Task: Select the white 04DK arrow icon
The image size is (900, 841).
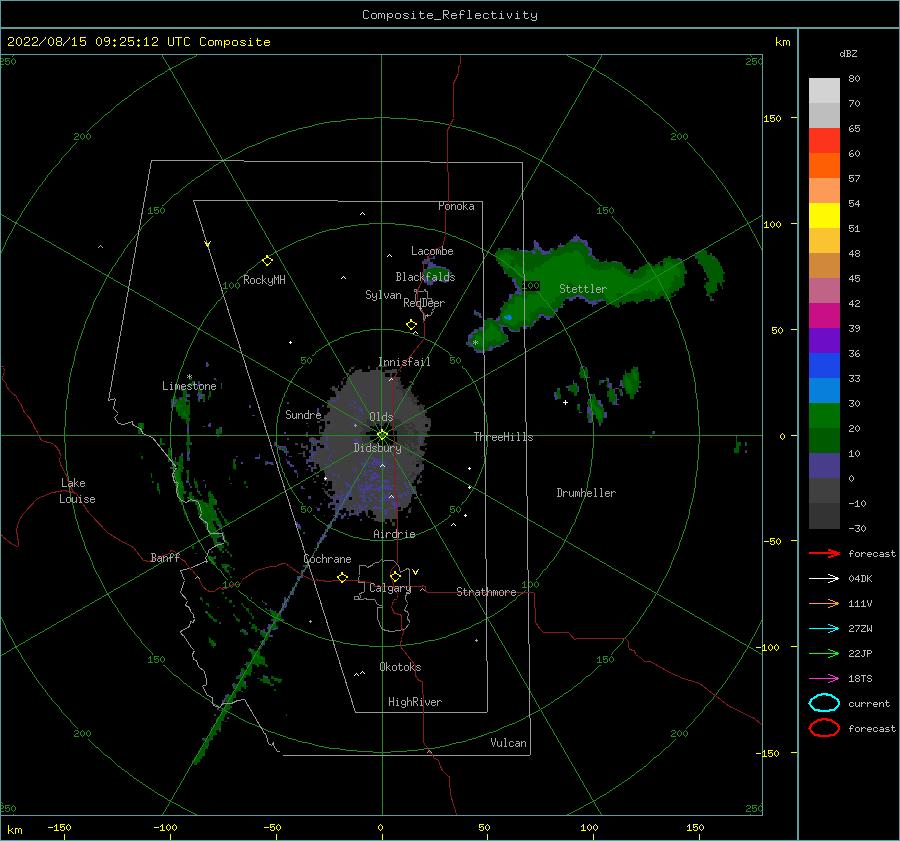Action: 824,579
